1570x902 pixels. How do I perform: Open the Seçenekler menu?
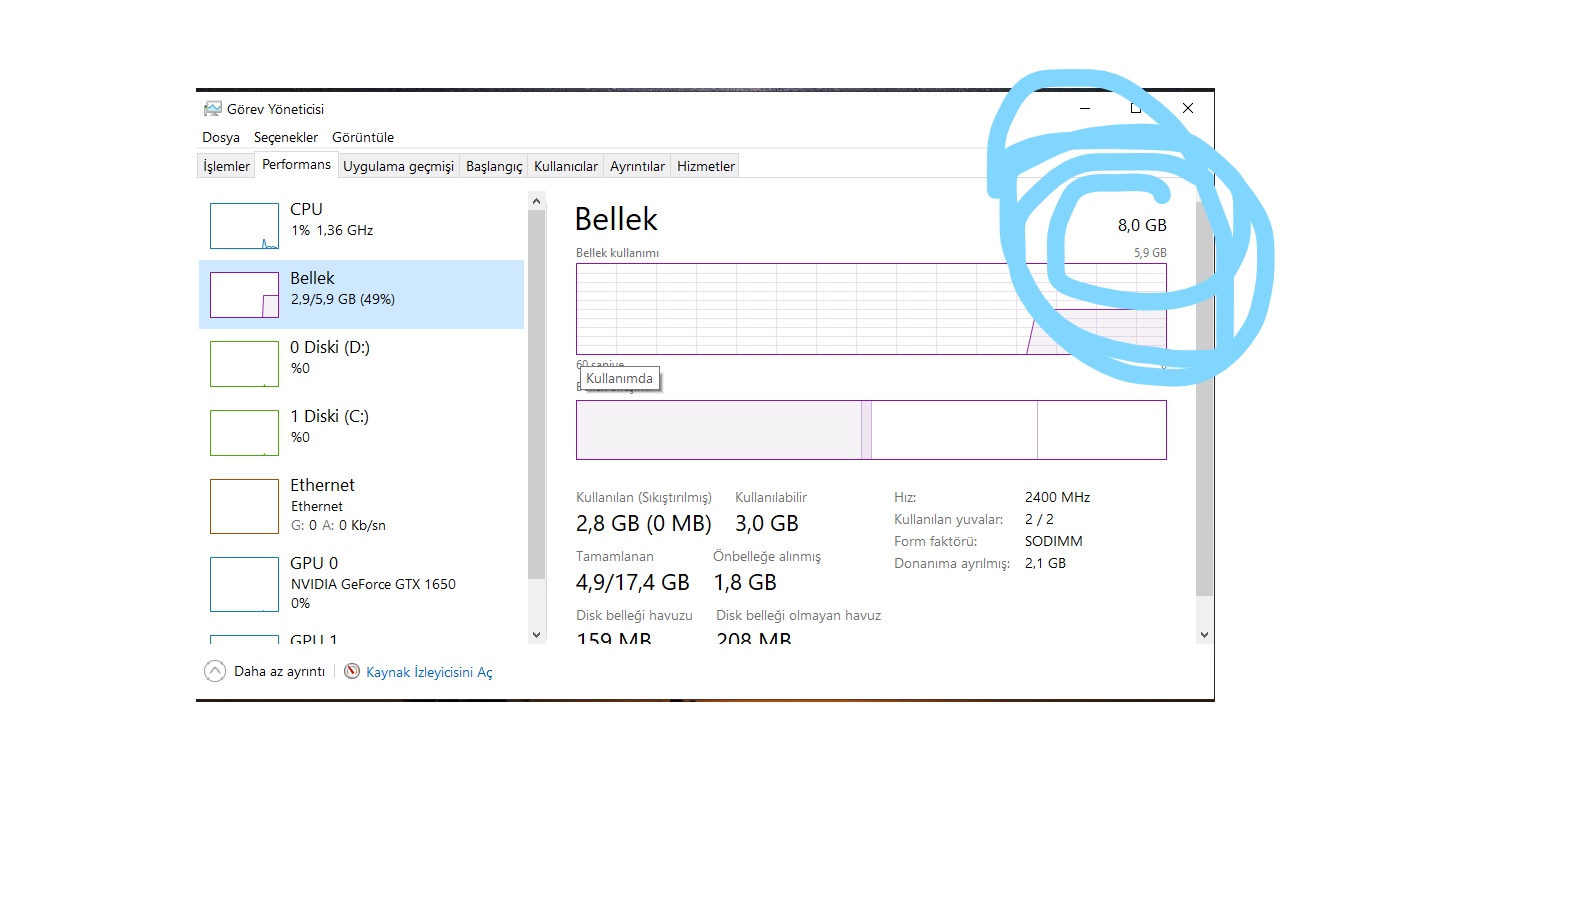(x=286, y=137)
